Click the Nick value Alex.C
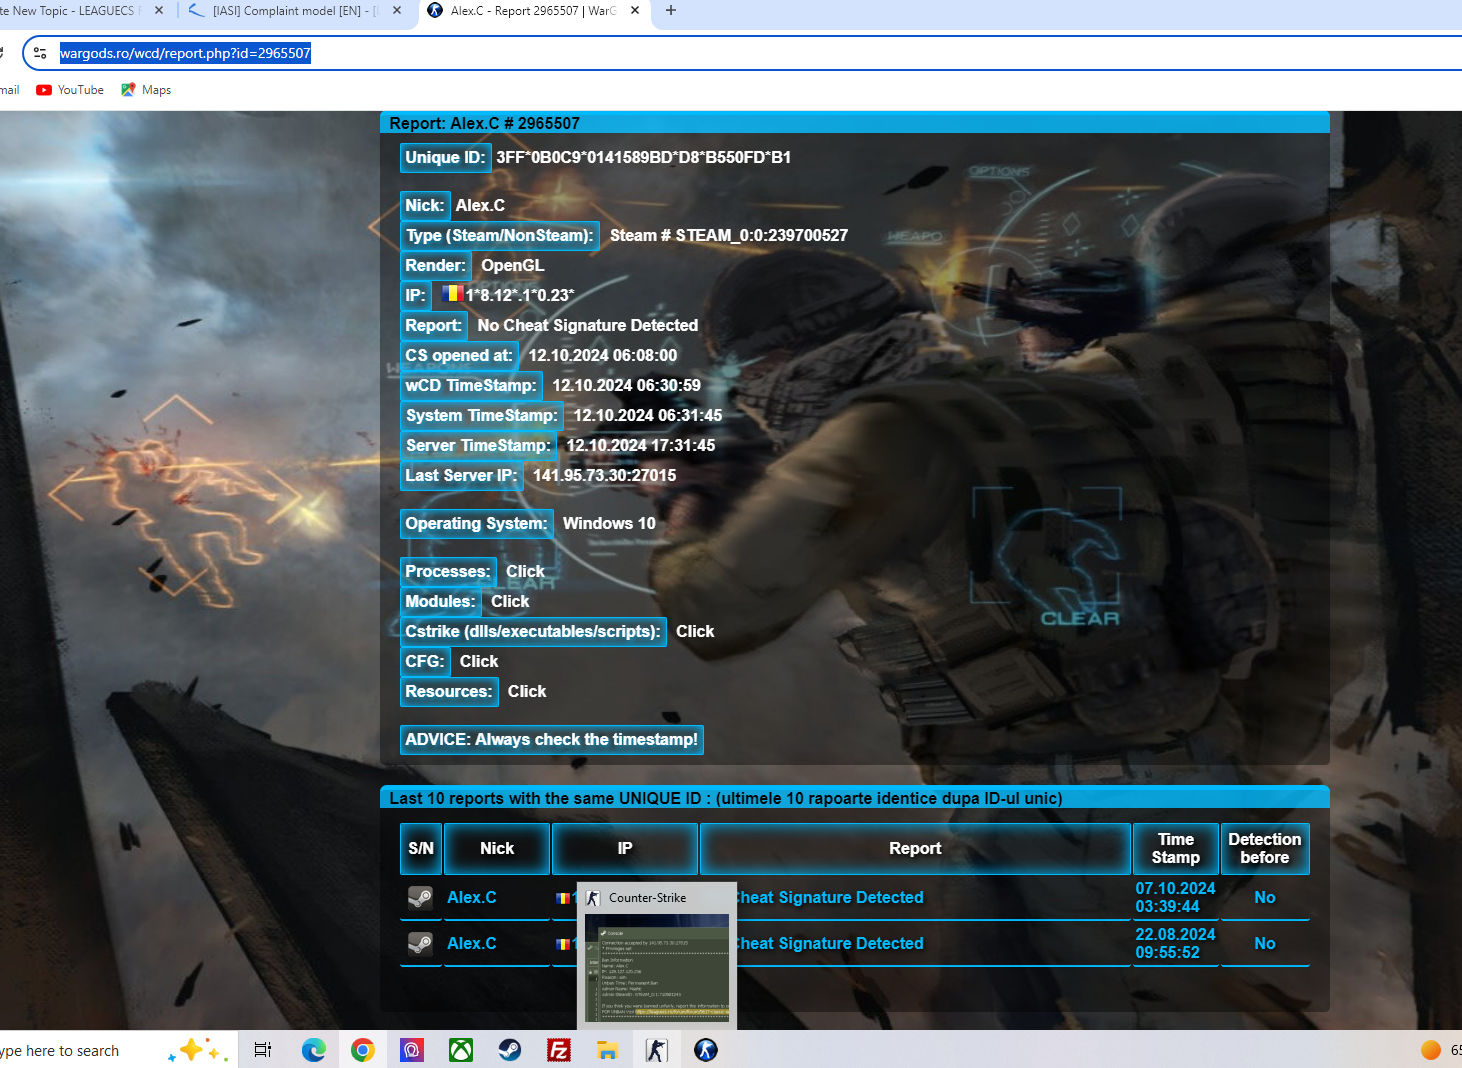Image resolution: width=1462 pixels, height=1068 pixels. 480,206
